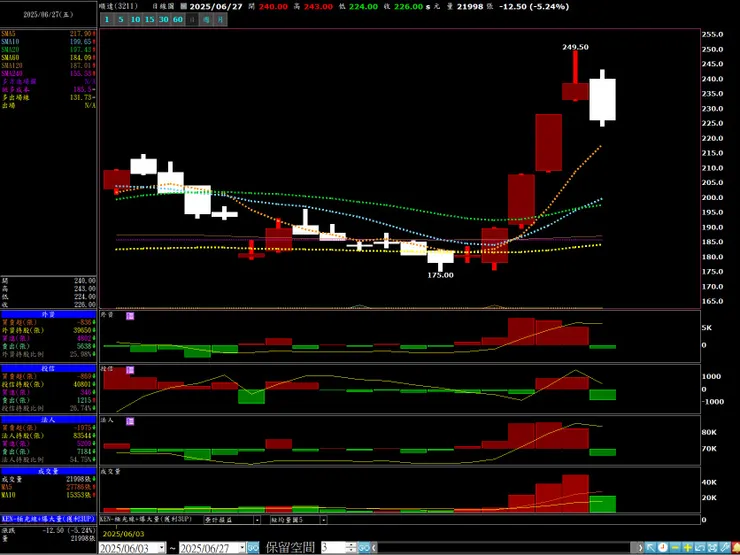The image size is (740, 555).
Task: Select the 10-minute timeframe button
Action: coord(135,19)
